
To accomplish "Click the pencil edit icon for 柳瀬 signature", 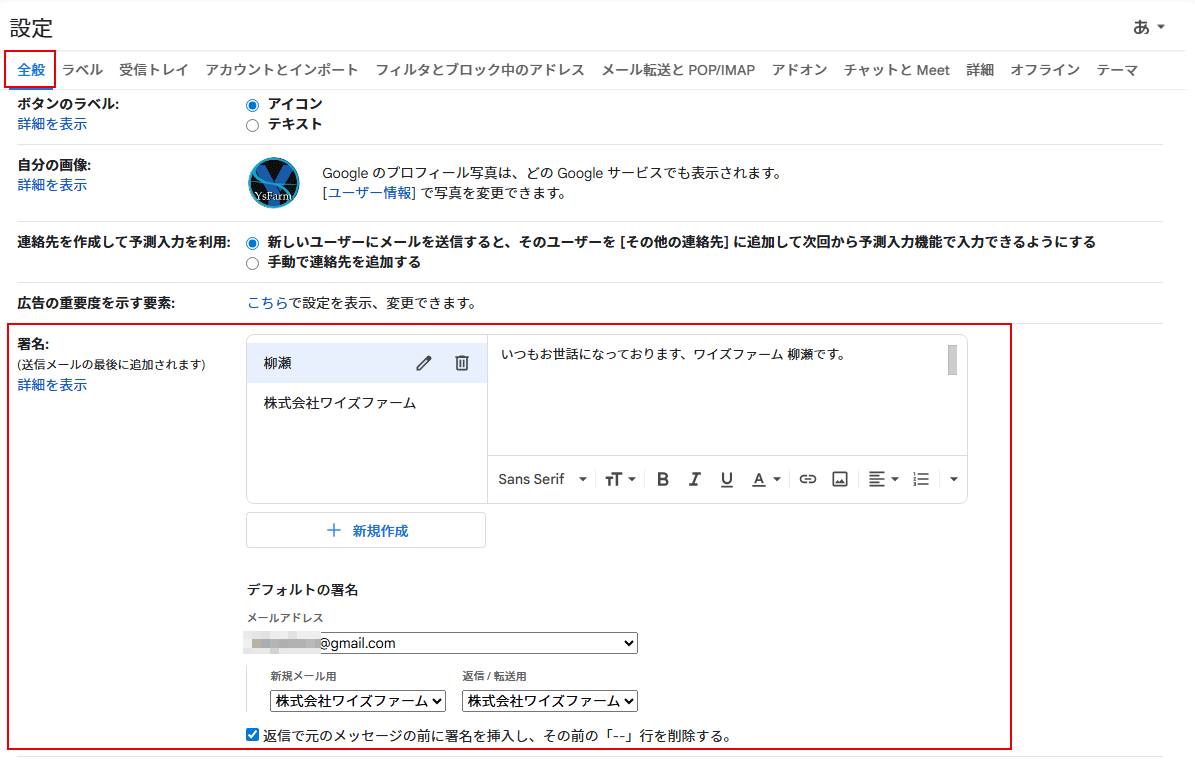I will point(424,364).
